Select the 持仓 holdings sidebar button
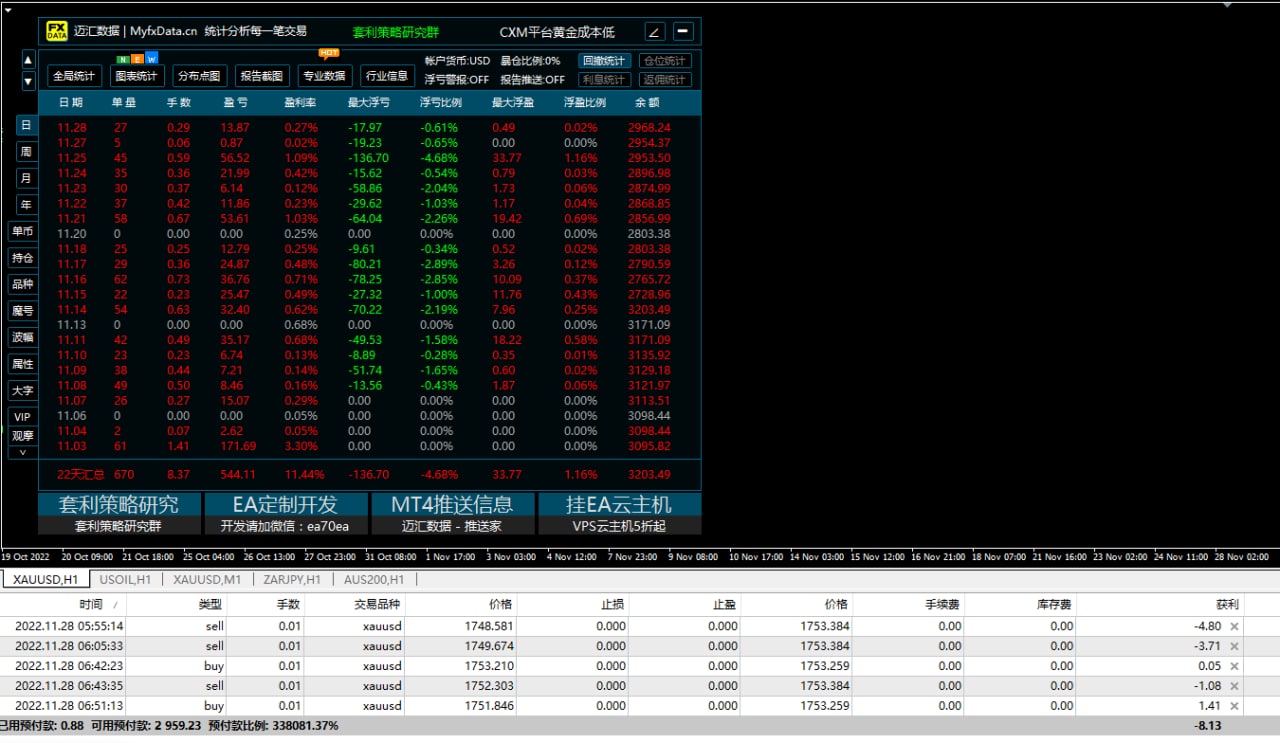This screenshot has width=1280, height=743. pos(22,258)
